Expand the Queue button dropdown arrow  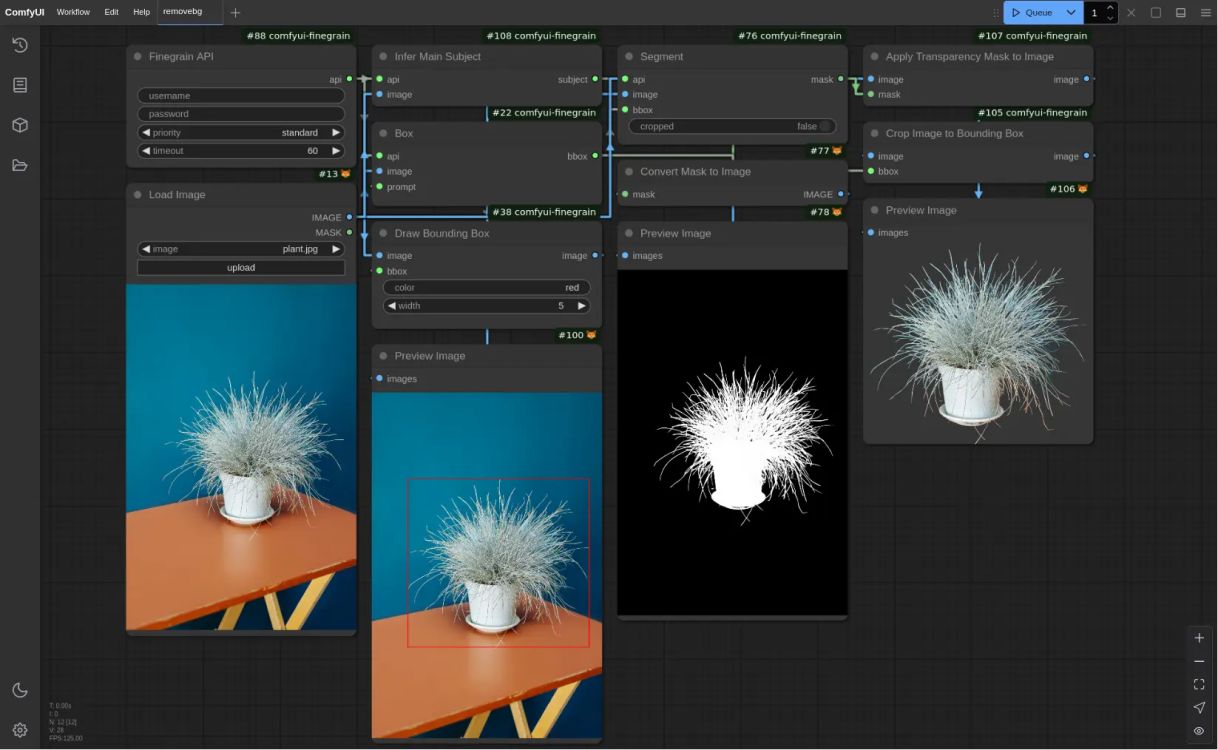[x=1071, y=13]
